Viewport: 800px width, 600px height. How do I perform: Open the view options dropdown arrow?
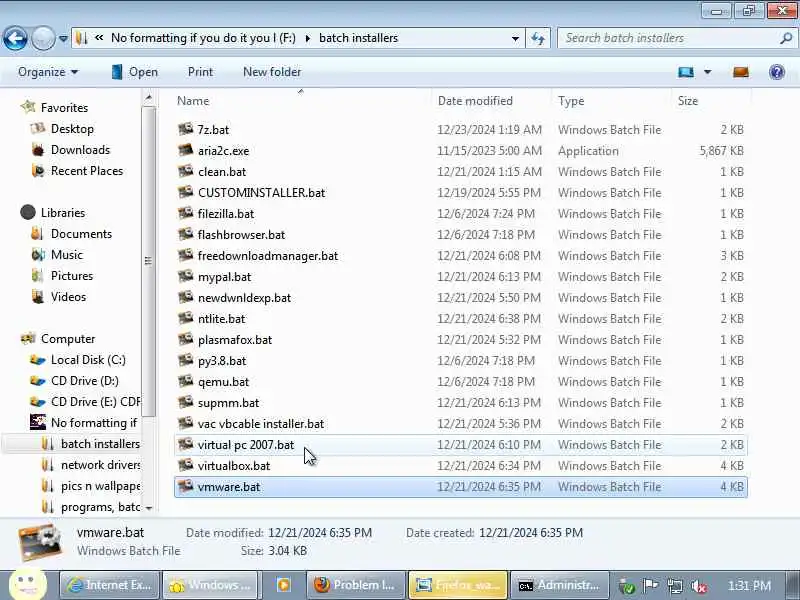pos(708,72)
